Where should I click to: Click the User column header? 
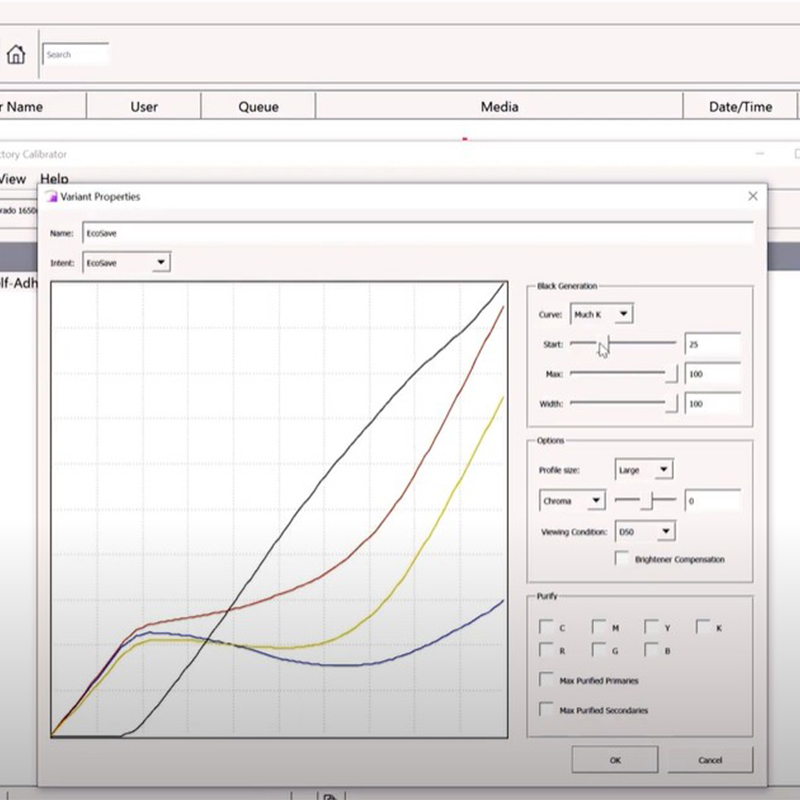tap(144, 107)
